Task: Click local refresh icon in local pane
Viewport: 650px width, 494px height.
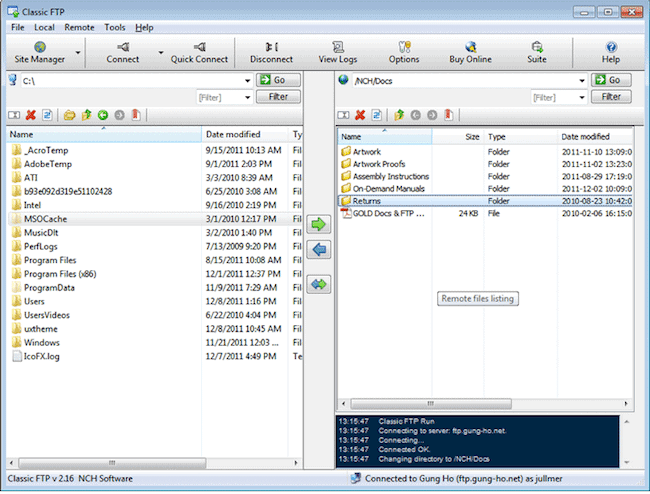Action: [47, 115]
